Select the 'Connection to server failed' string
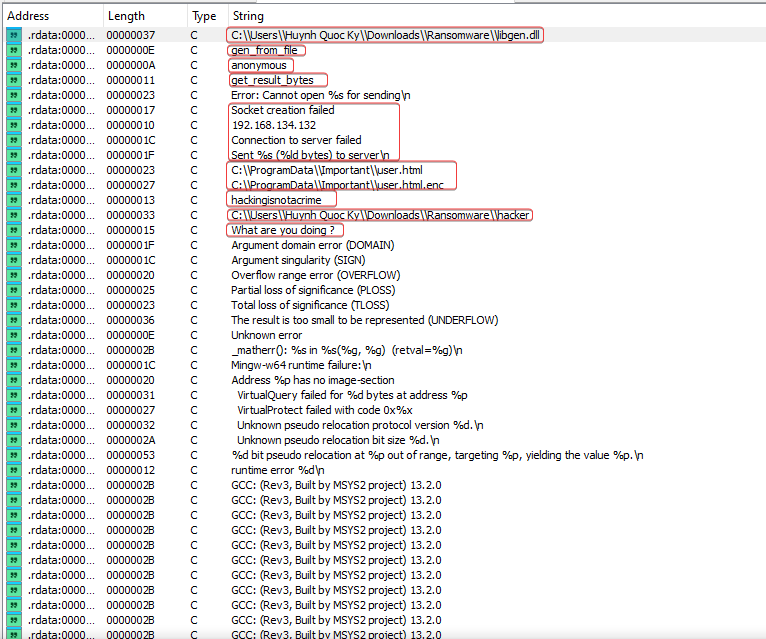 (x=296, y=140)
